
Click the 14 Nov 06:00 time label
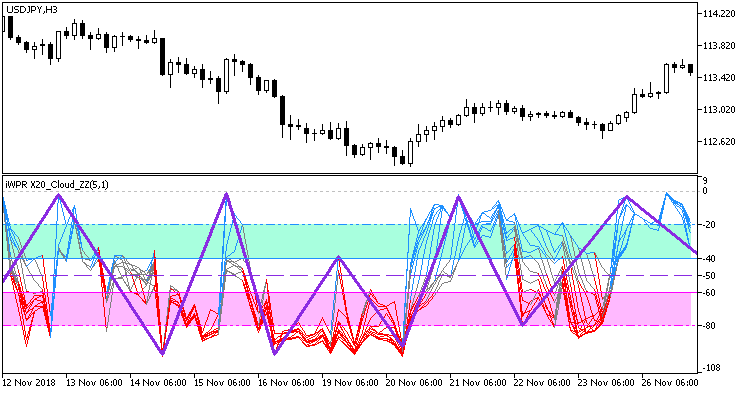[x=158, y=383]
